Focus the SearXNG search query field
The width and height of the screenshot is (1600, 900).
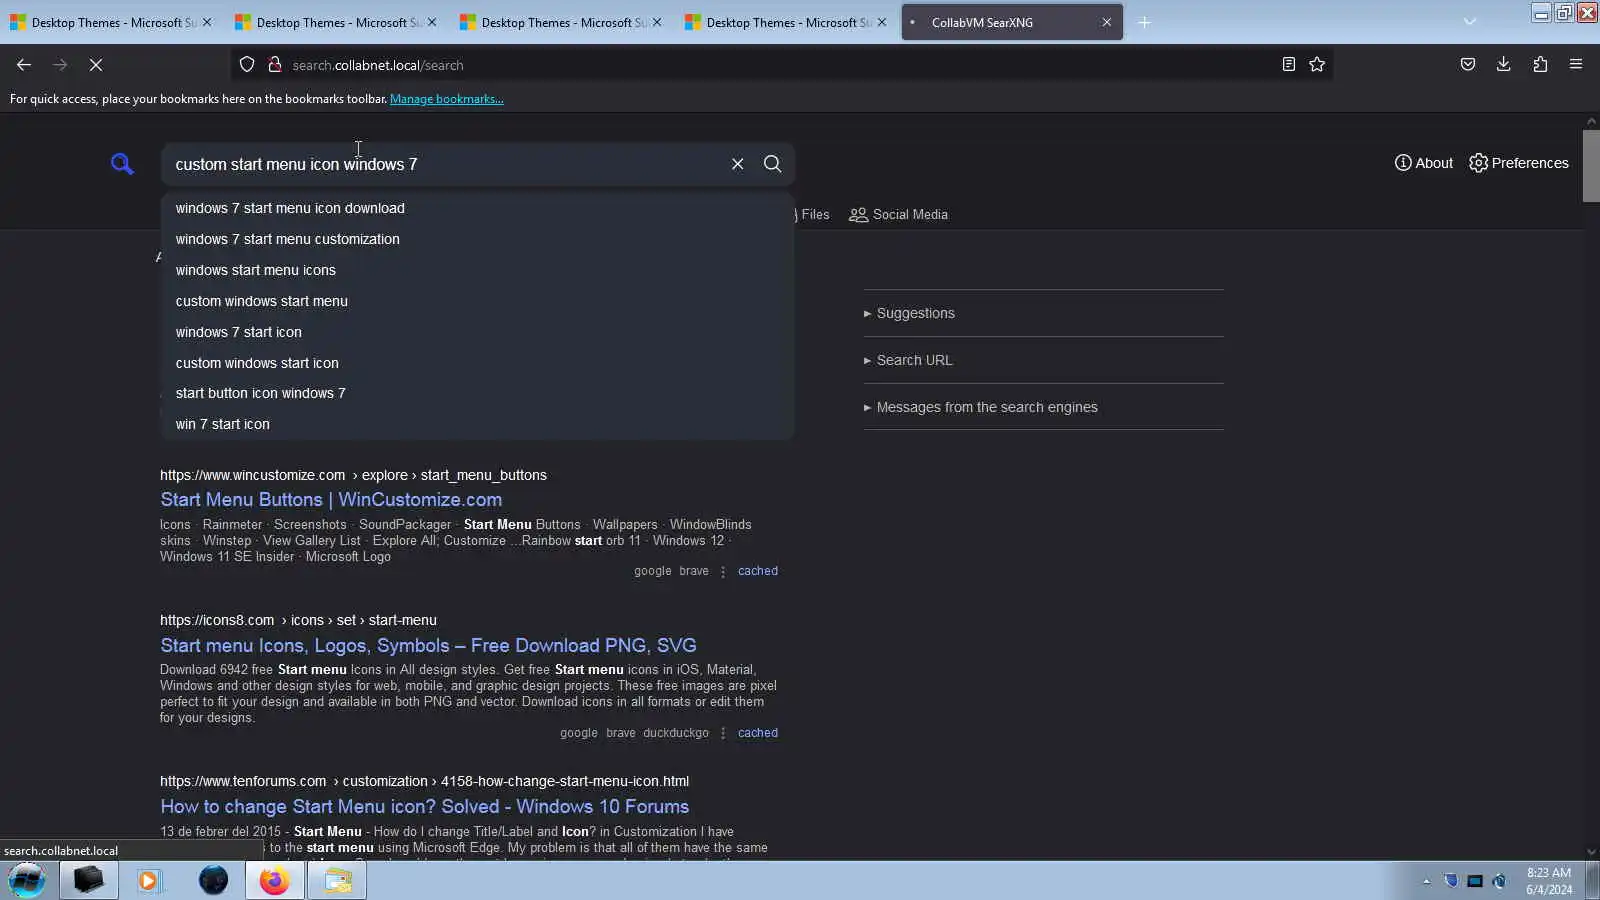coord(445,164)
